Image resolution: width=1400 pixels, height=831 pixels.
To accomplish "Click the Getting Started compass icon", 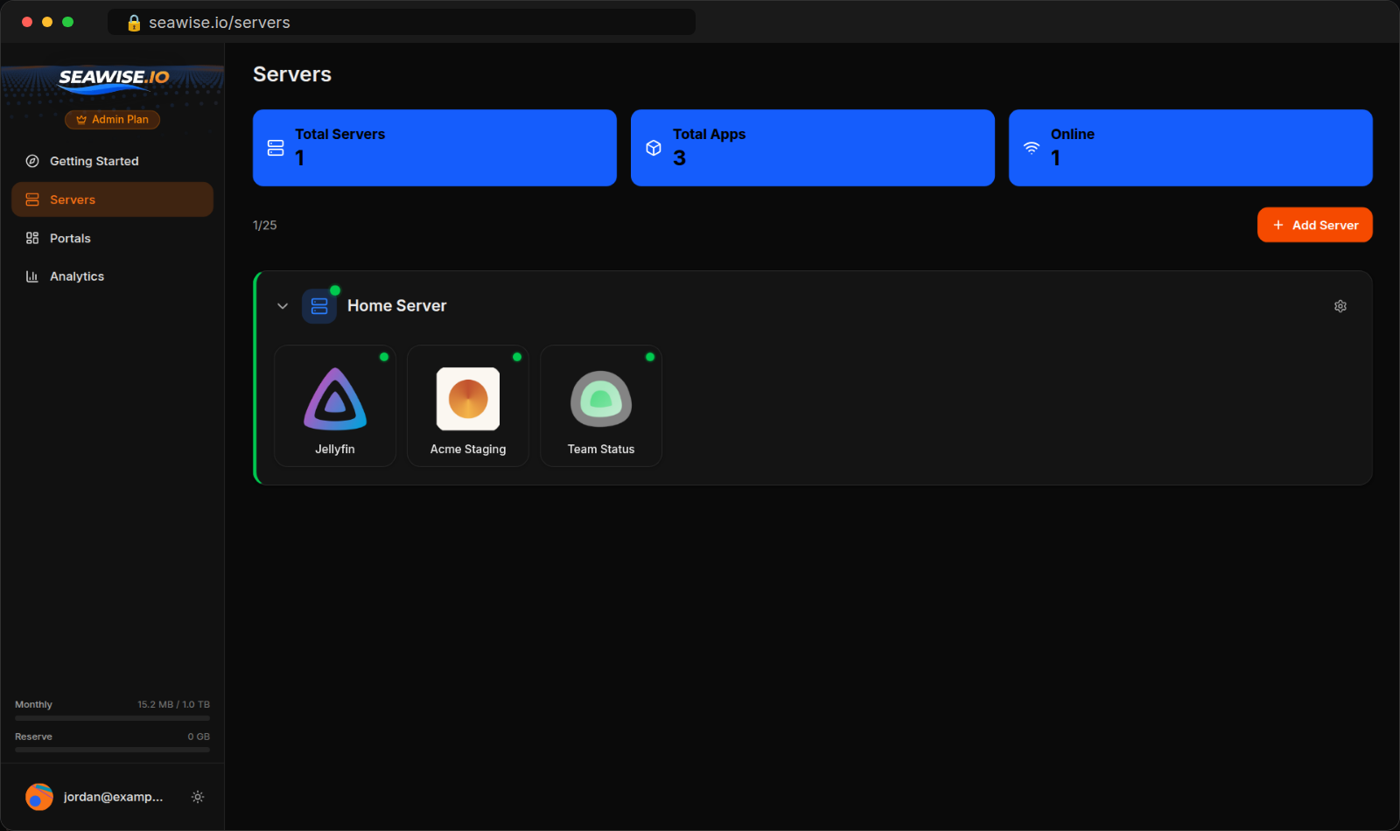I will pos(32,161).
